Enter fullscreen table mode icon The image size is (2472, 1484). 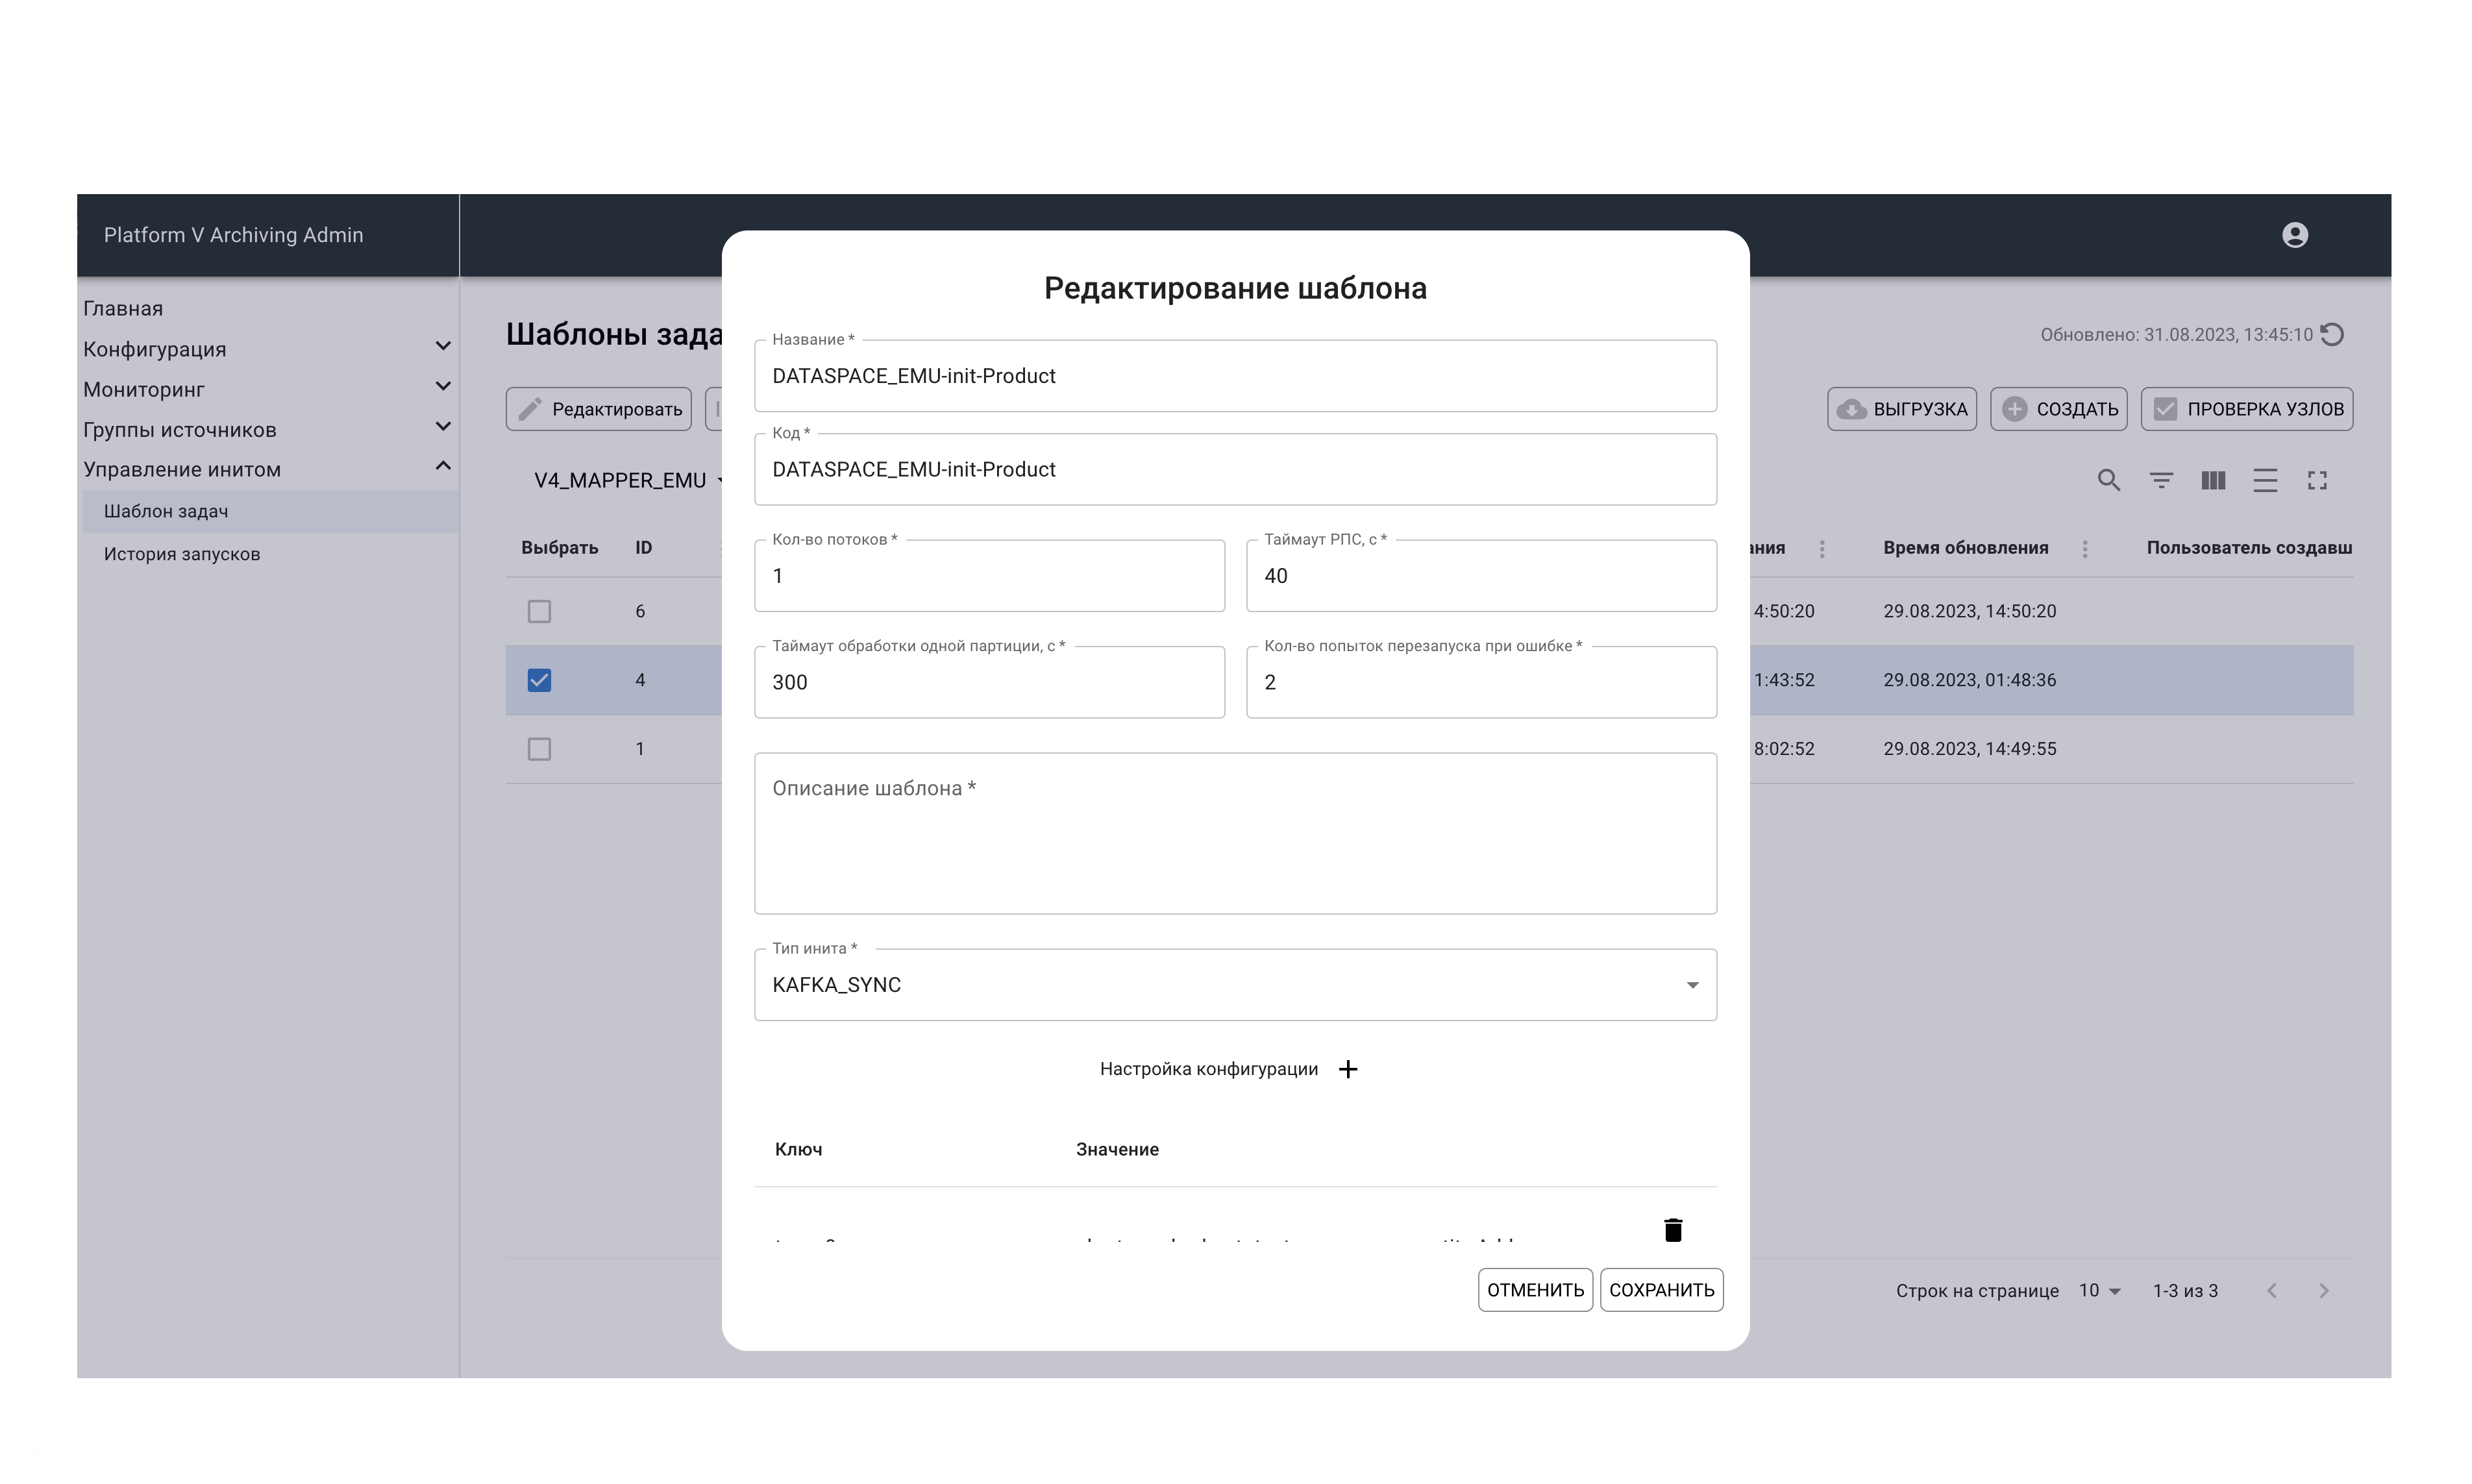point(2317,481)
